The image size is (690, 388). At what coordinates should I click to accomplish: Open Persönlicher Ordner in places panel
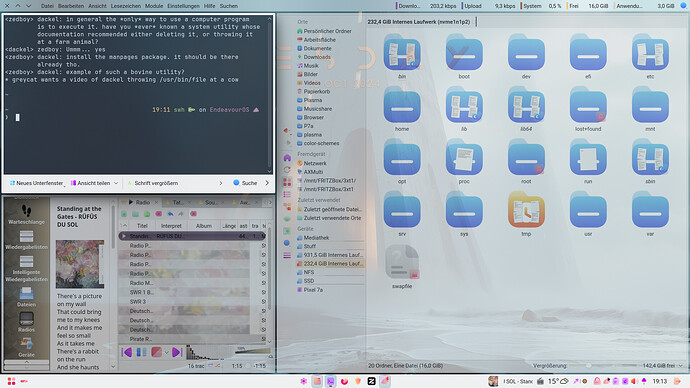(x=324, y=31)
